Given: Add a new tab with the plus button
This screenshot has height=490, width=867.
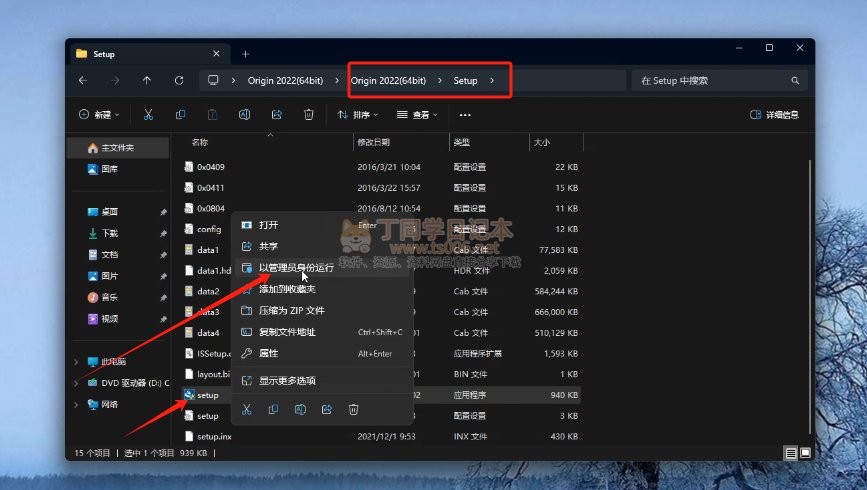Looking at the screenshot, I should [x=245, y=53].
